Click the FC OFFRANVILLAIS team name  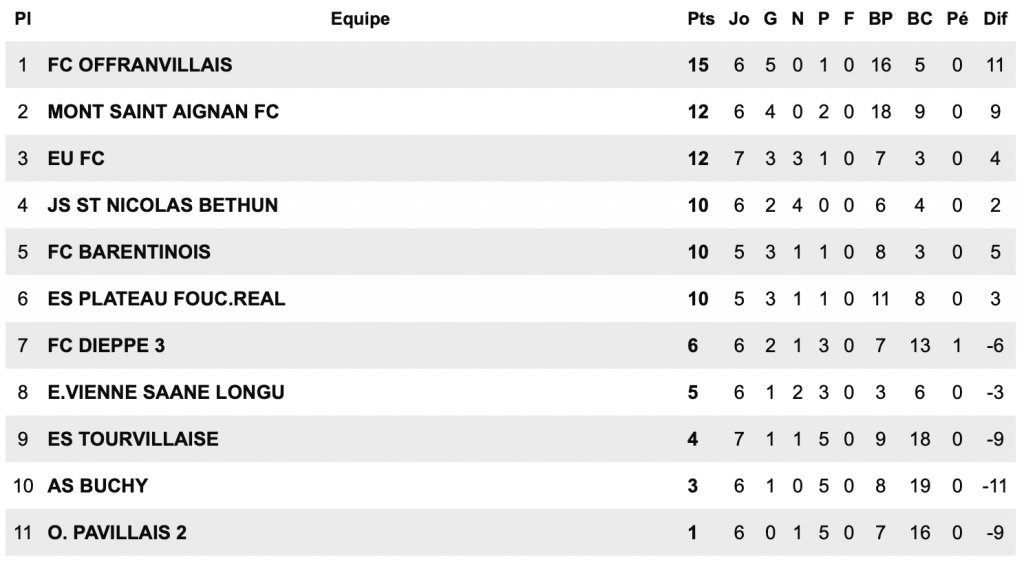140,65
